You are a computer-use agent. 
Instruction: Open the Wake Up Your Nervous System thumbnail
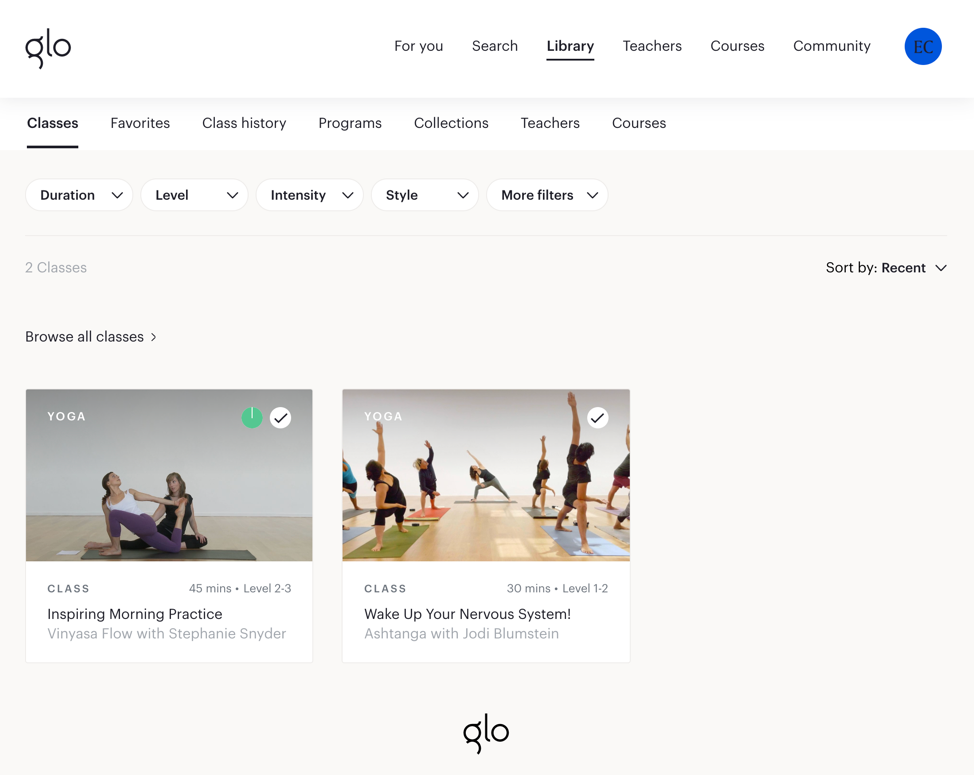pos(486,475)
